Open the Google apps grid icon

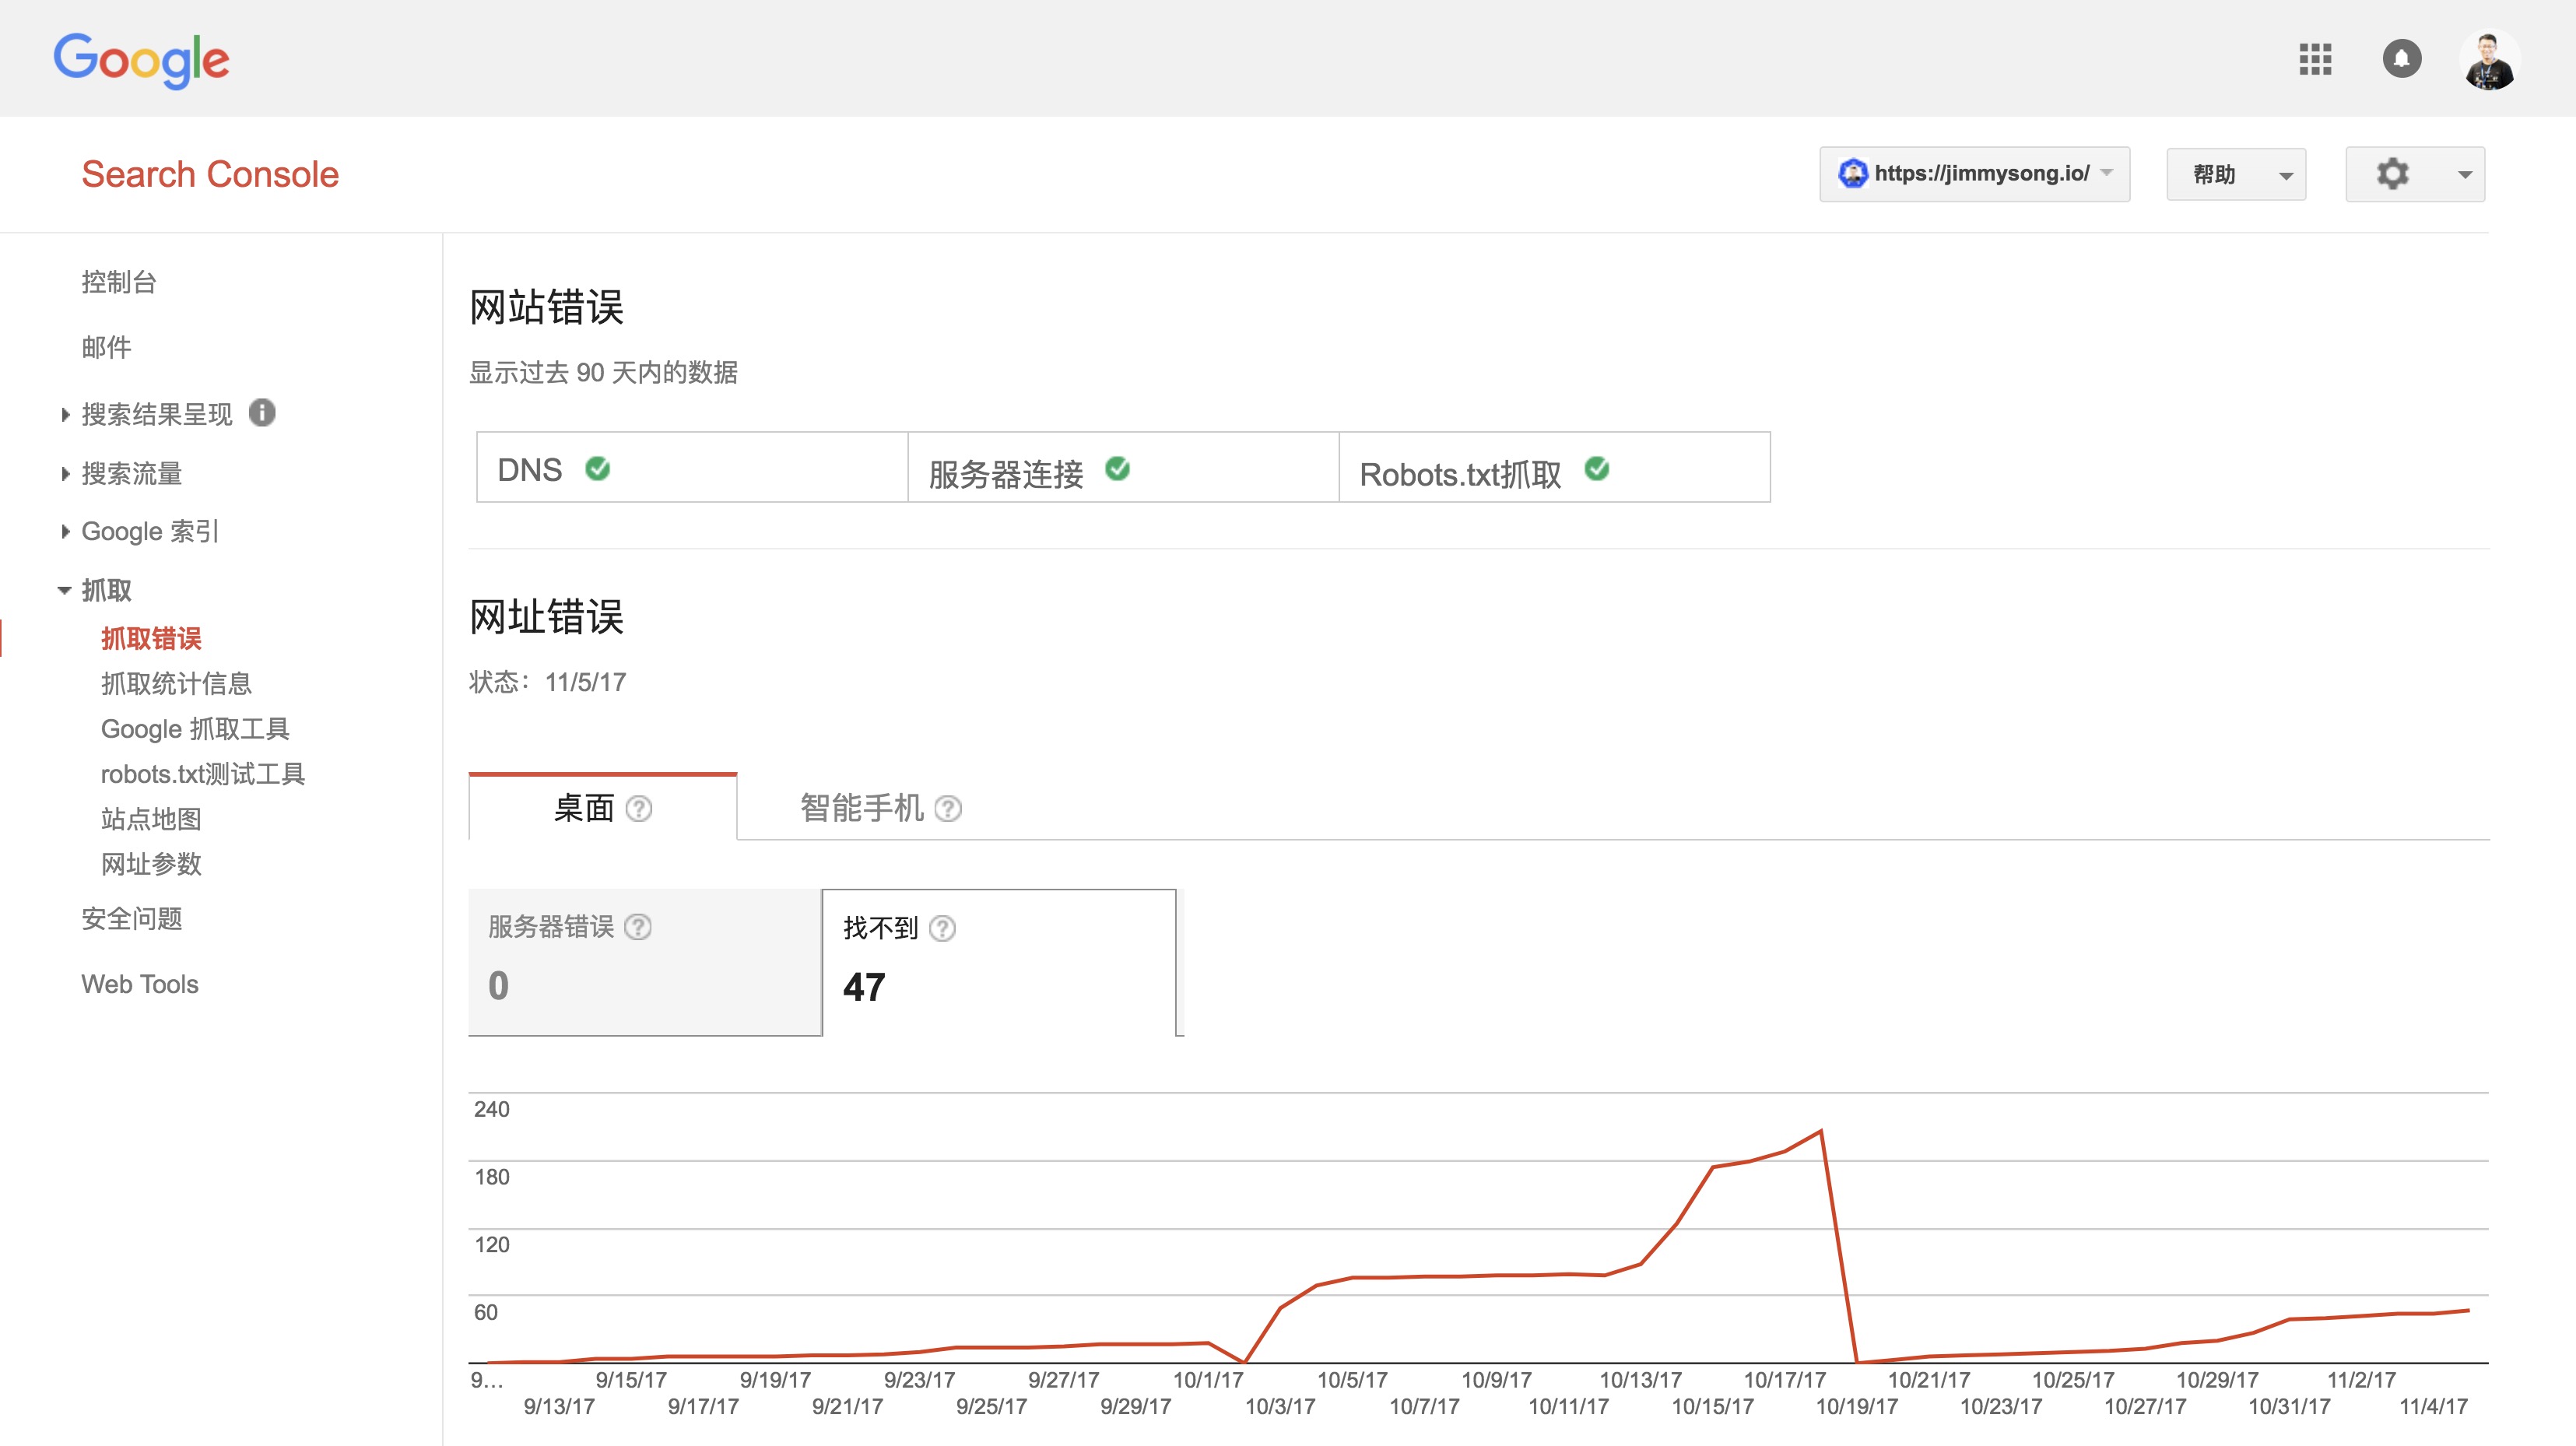pos(2315,59)
